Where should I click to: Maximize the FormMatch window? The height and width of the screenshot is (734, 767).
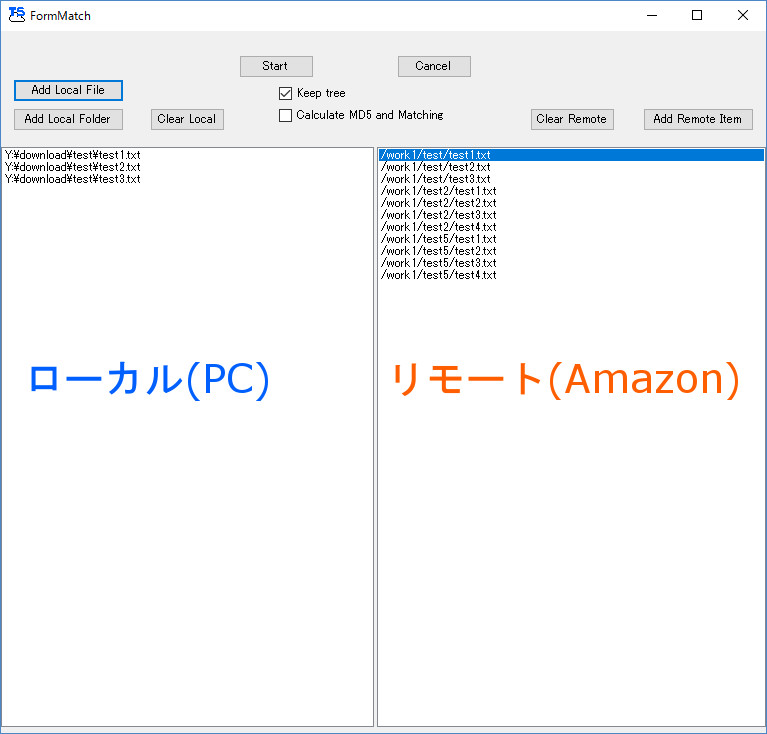(x=697, y=15)
